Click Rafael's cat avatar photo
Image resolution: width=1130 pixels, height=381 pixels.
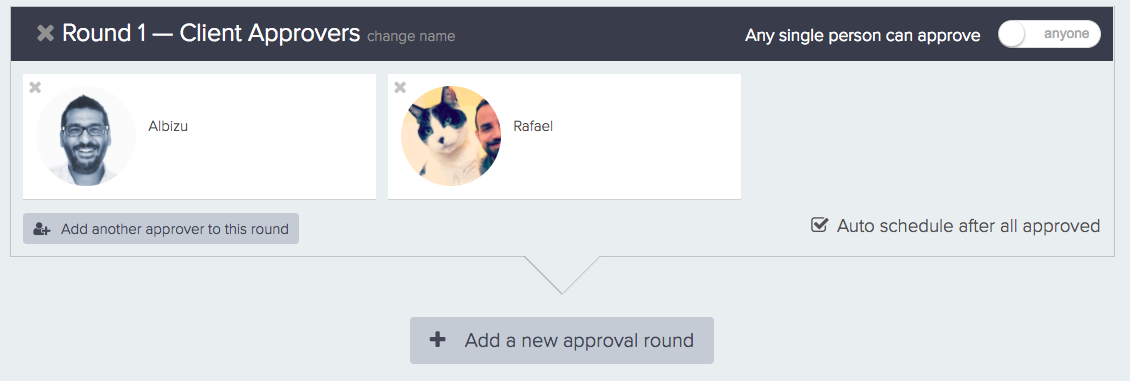click(x=450, y=136)
